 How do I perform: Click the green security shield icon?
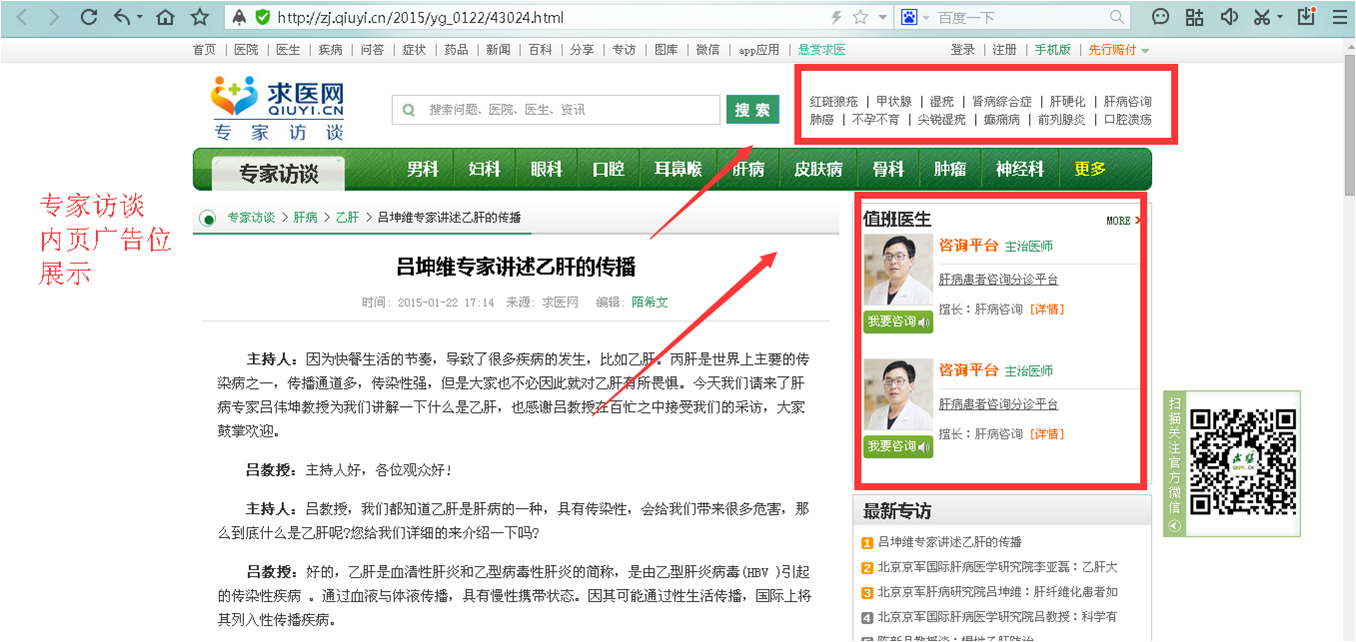tap(262, 17)
